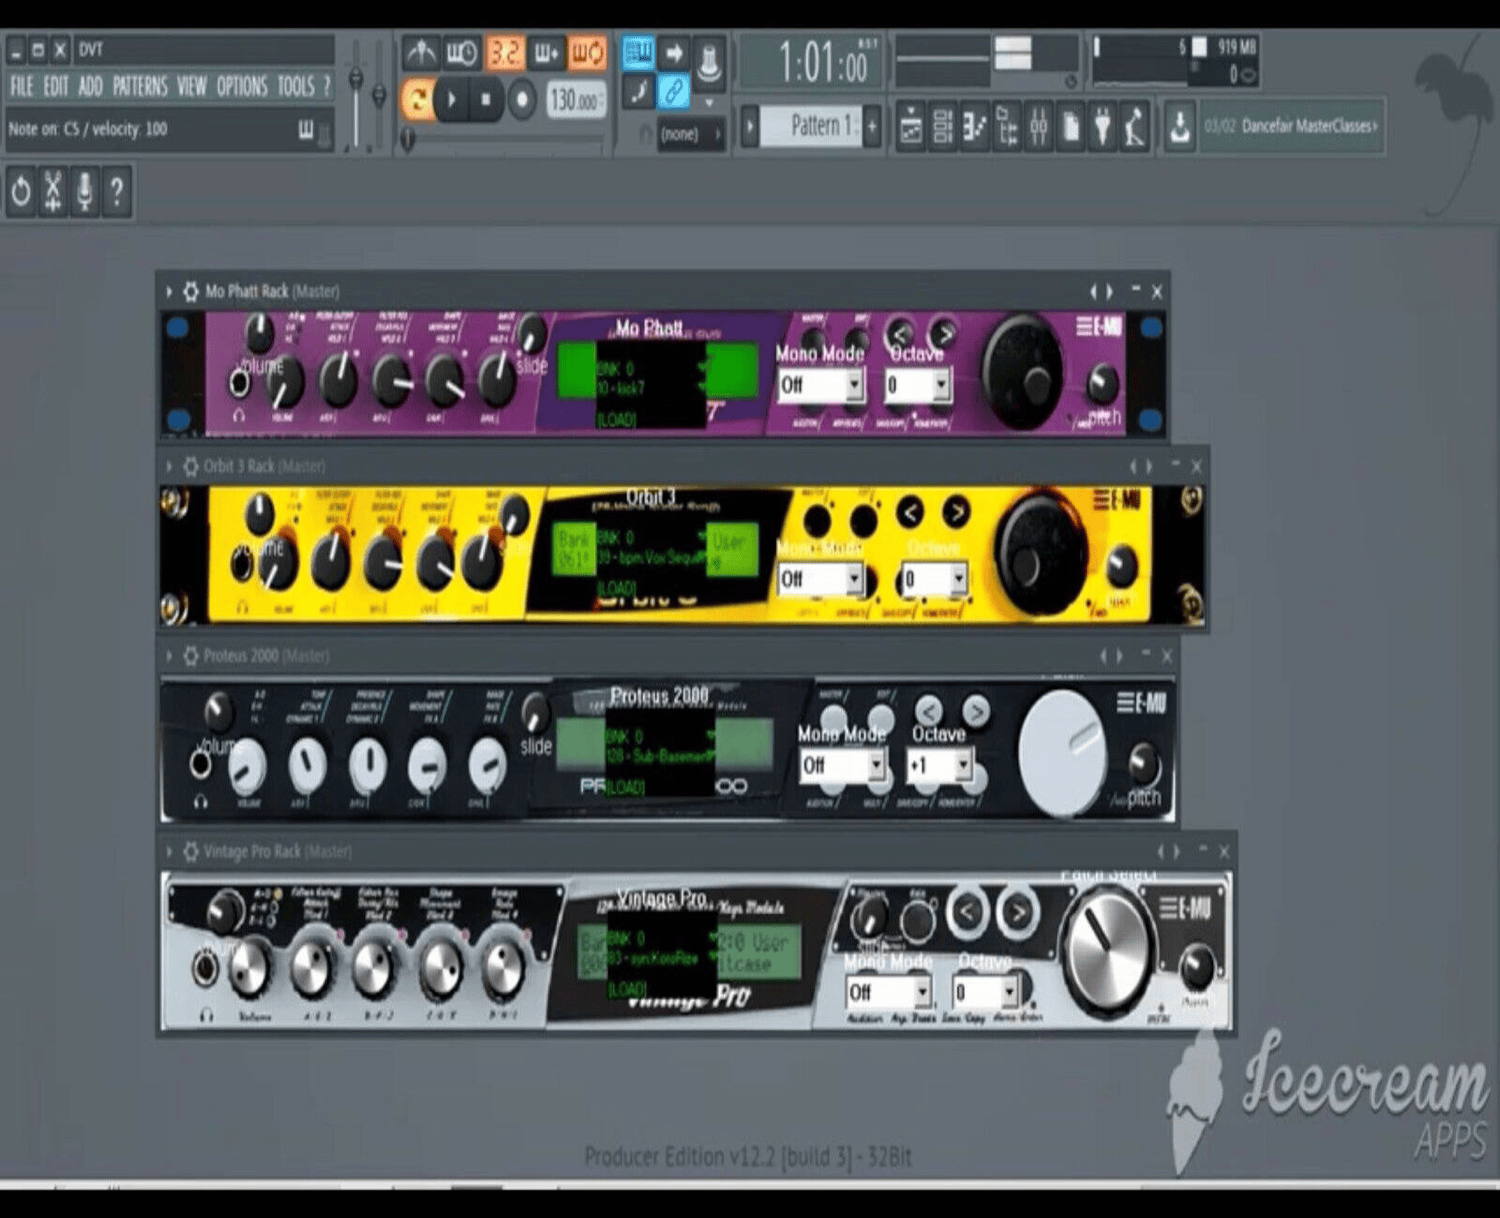1500x1218 pixels.
Task: Toggle blue typing-keyboard-to-piano button
Action: click(637, 52)
